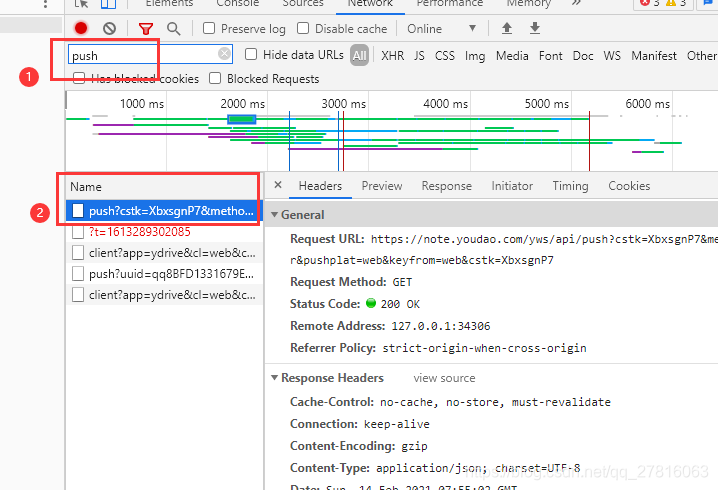Open the Response tab of request
This screenshot has width=718, height=490.
click(x=446, y=186)
